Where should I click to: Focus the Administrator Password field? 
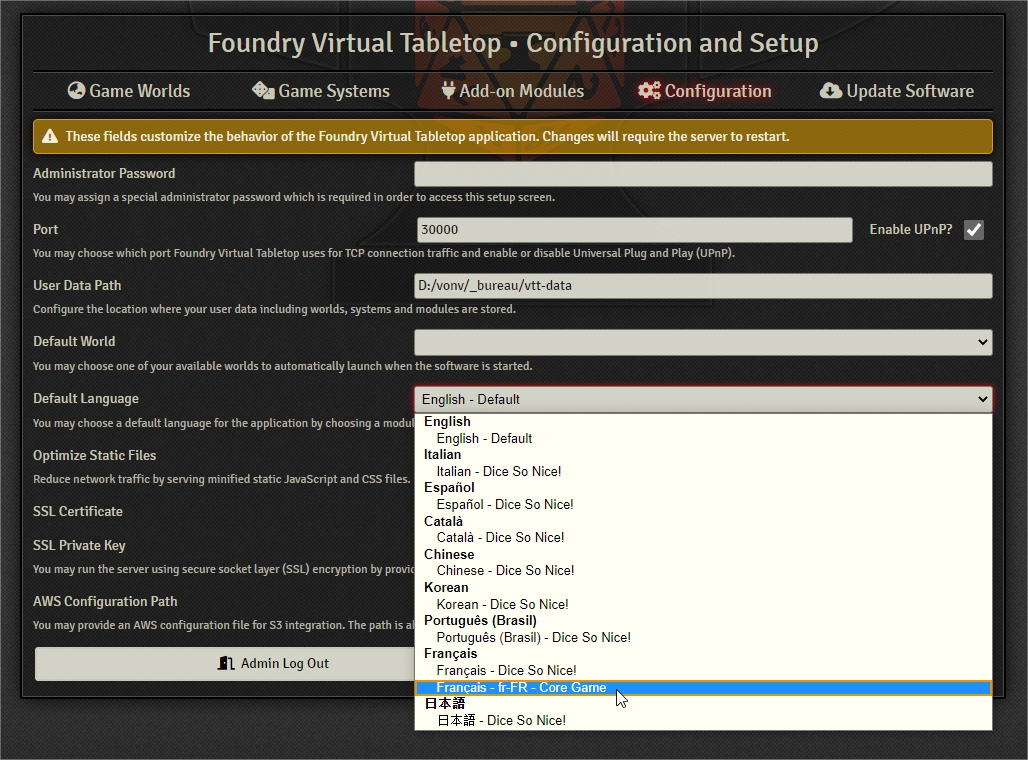703,174
